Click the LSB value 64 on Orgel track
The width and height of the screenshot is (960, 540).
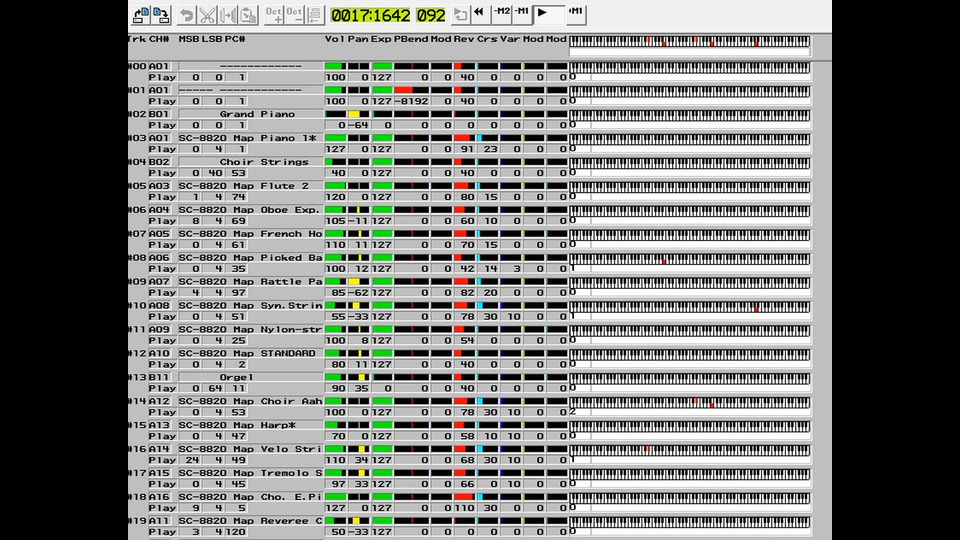(x=213, y=388)
